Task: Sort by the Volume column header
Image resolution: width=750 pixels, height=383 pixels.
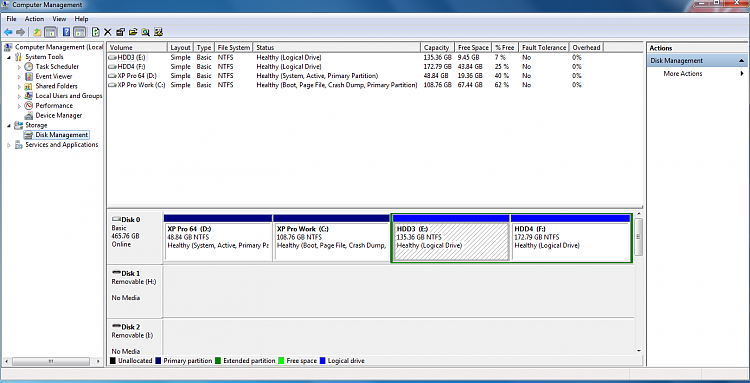Action: pos(137,47)
